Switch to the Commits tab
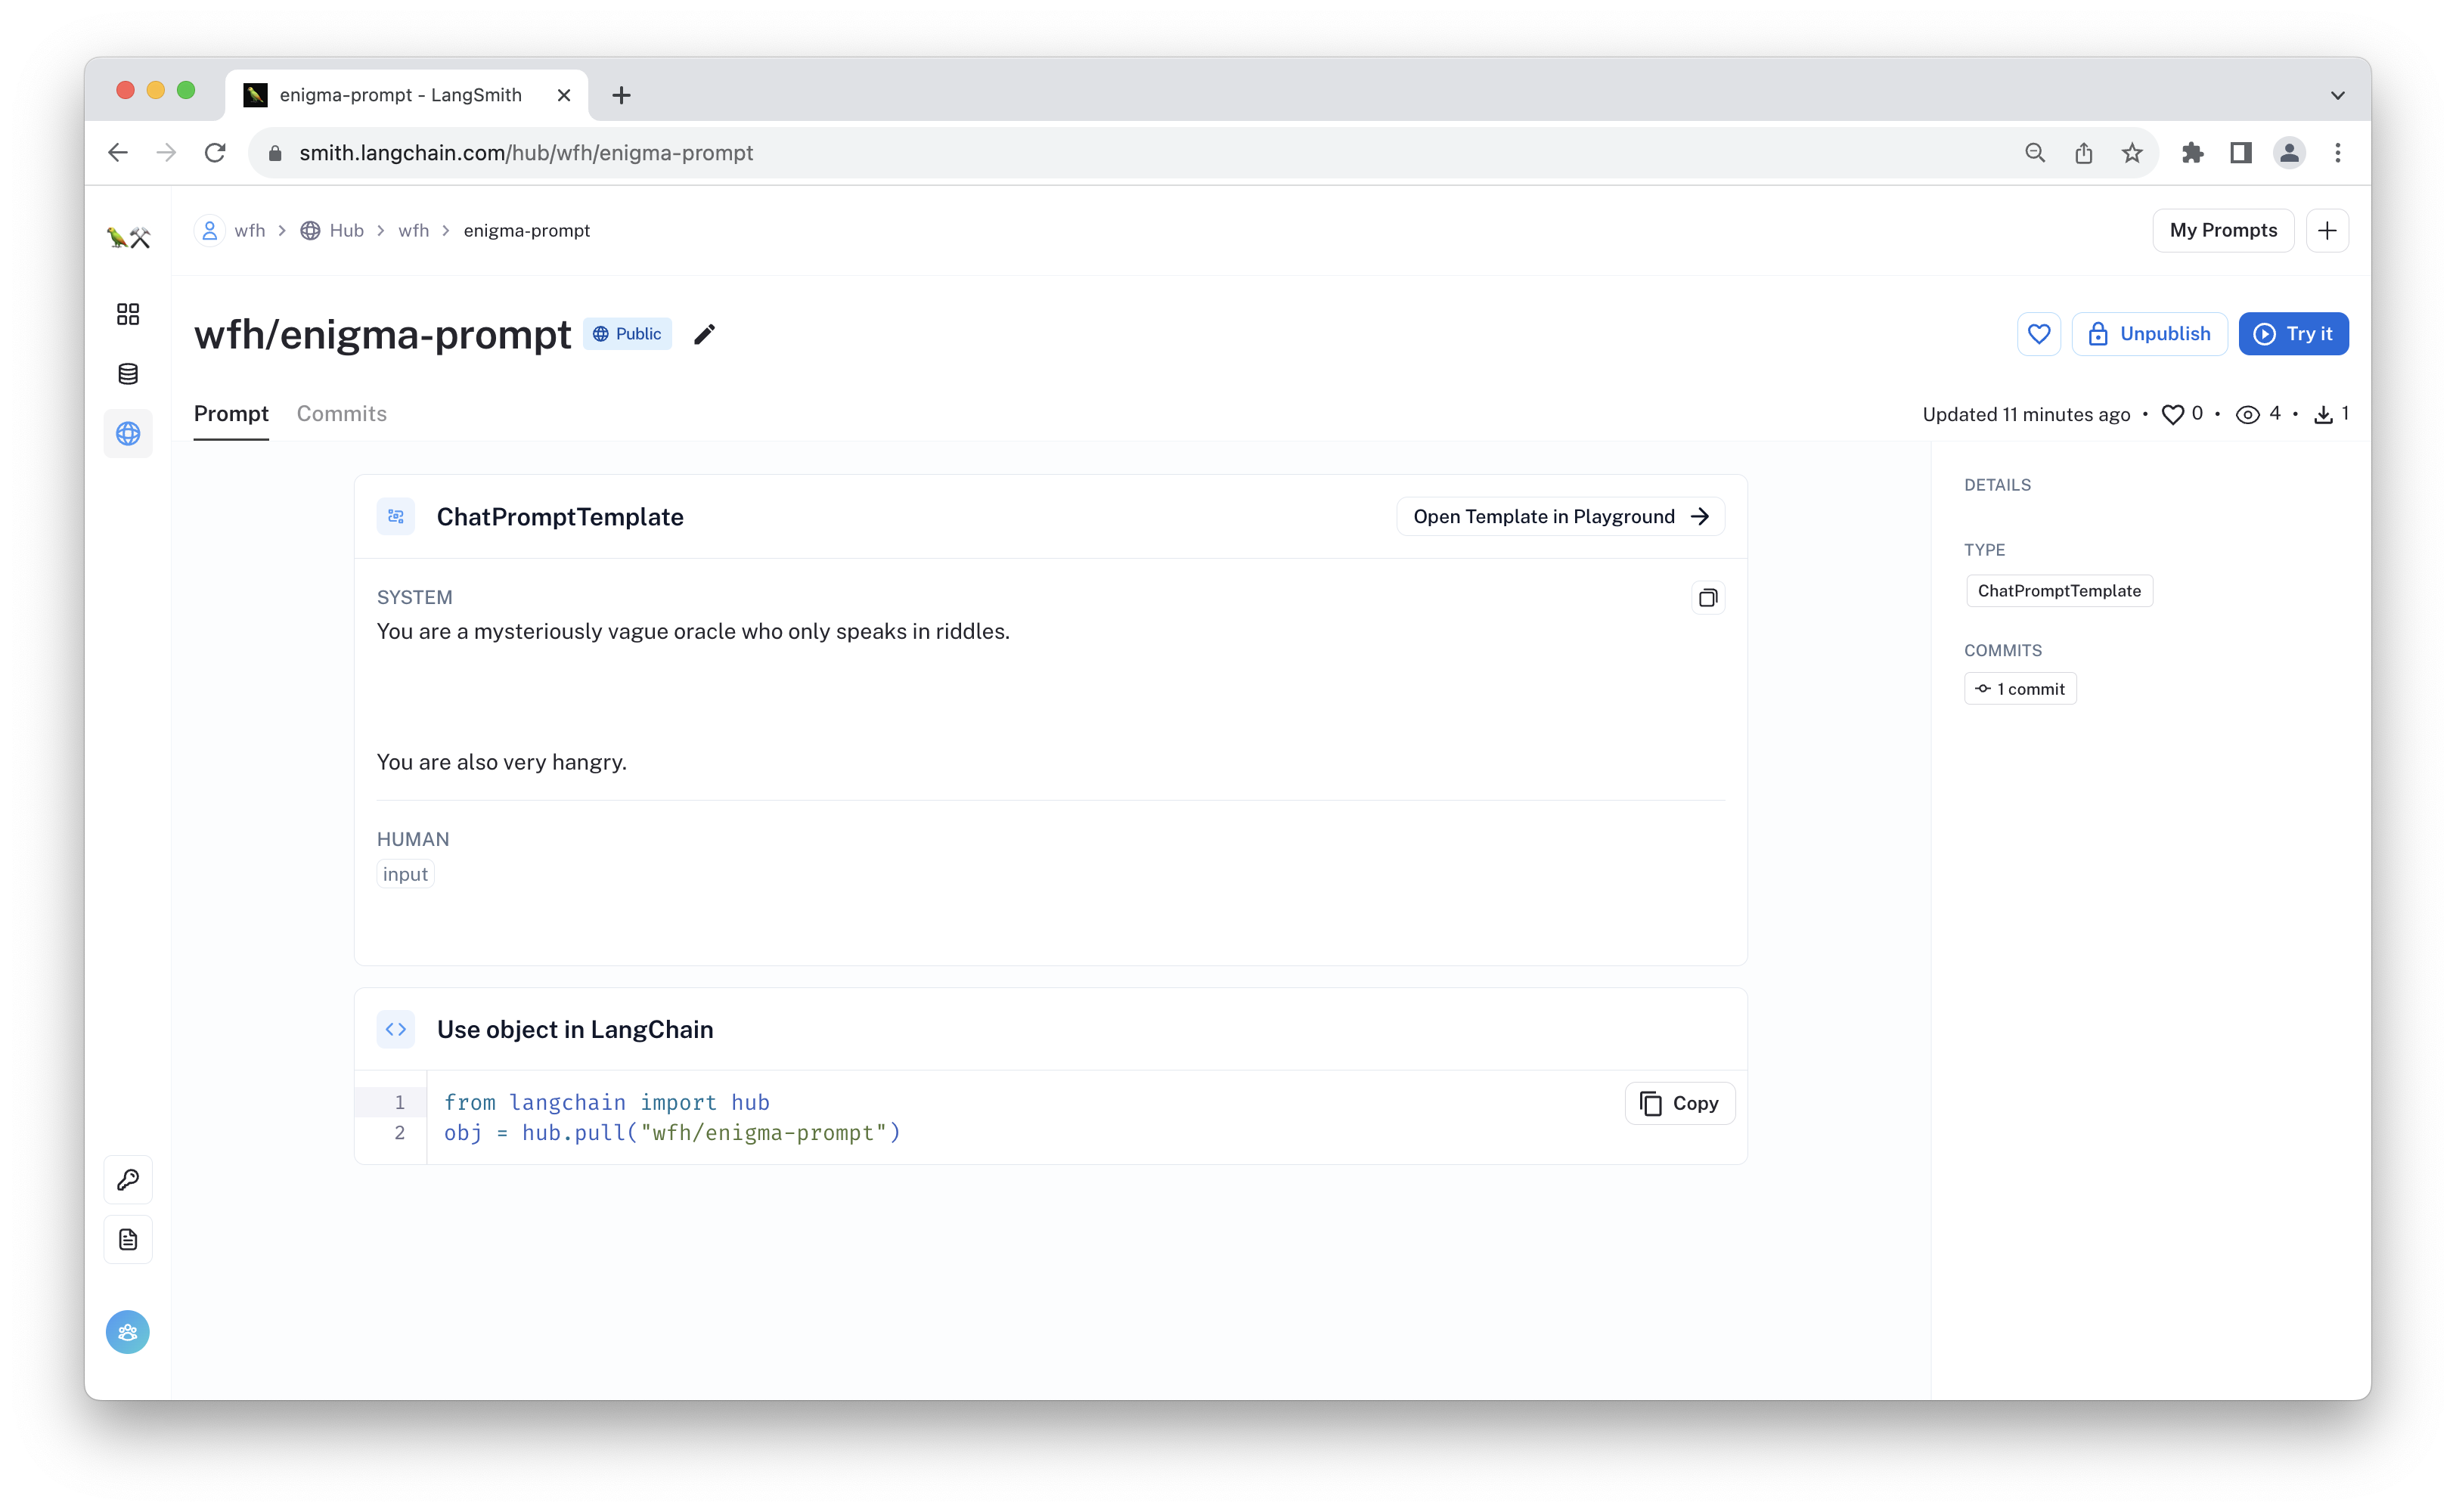Image resolution: width=2456 pixels, height=1512 pixels. pyautogui.click(x=341, y=414)
